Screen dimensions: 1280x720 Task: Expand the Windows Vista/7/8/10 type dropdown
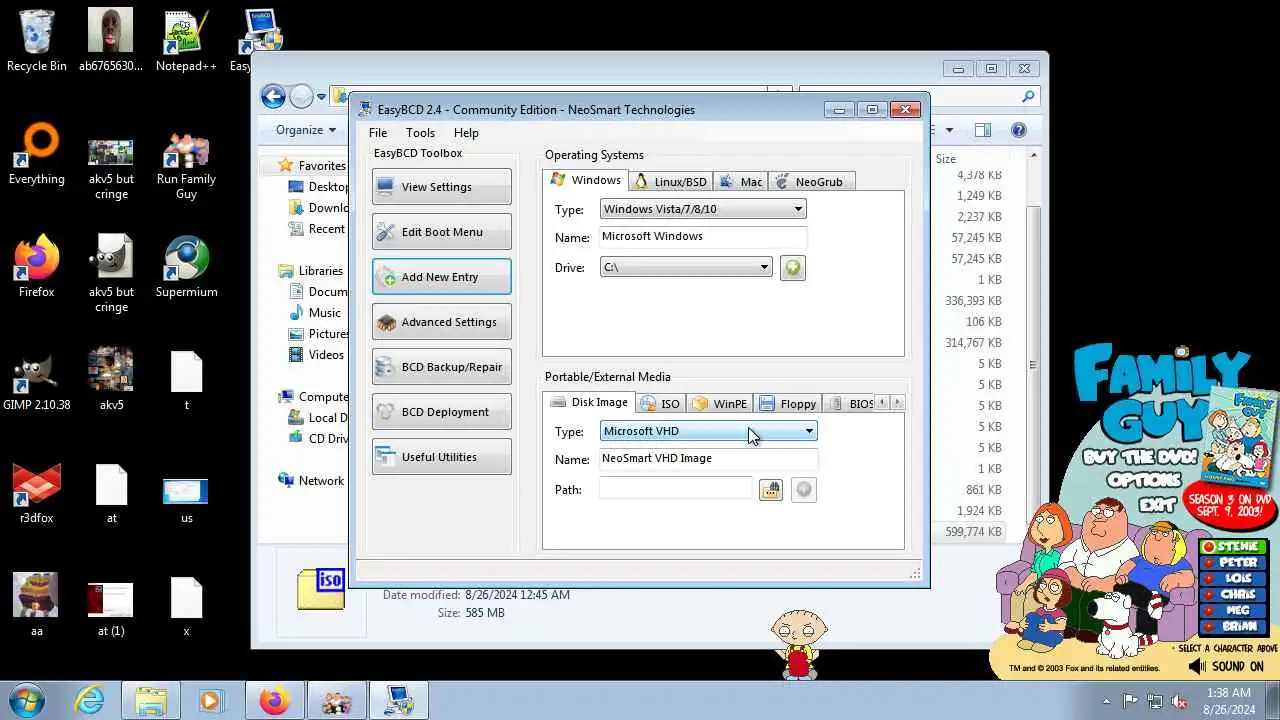(x=703, y=209)
